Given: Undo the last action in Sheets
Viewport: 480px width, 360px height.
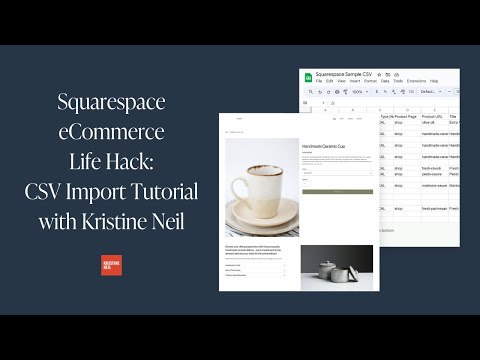Looking at the screenshot, I should 320,92.
